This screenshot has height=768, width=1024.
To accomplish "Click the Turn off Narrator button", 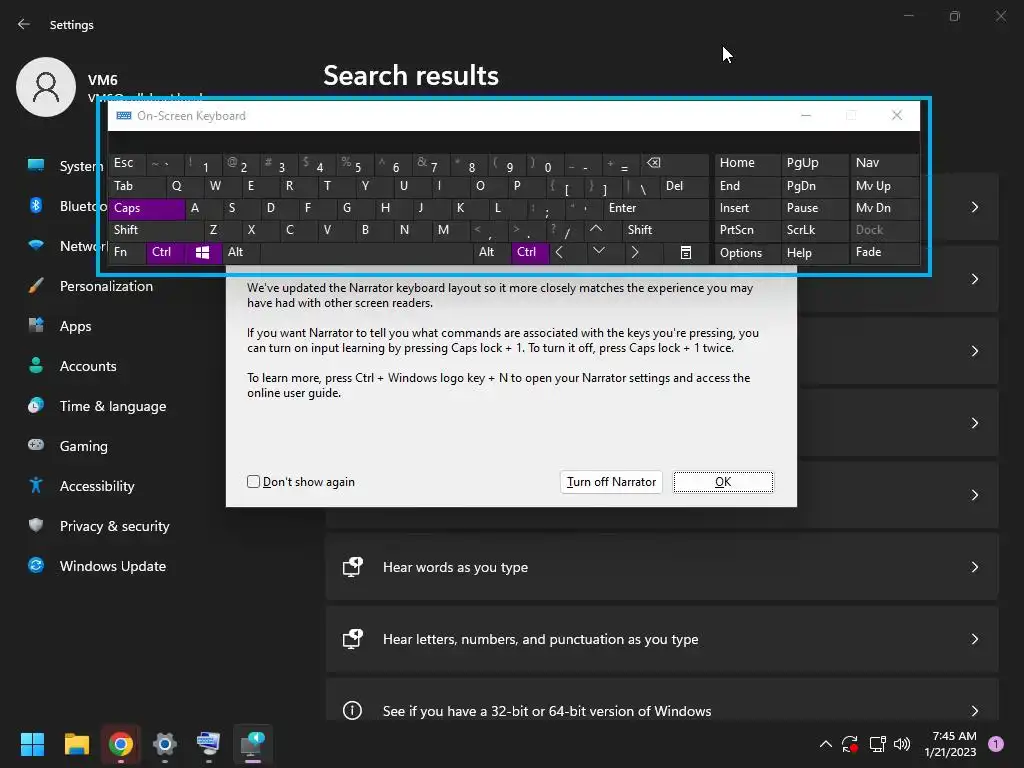I will pyautogui.click(x=611, y=482).
